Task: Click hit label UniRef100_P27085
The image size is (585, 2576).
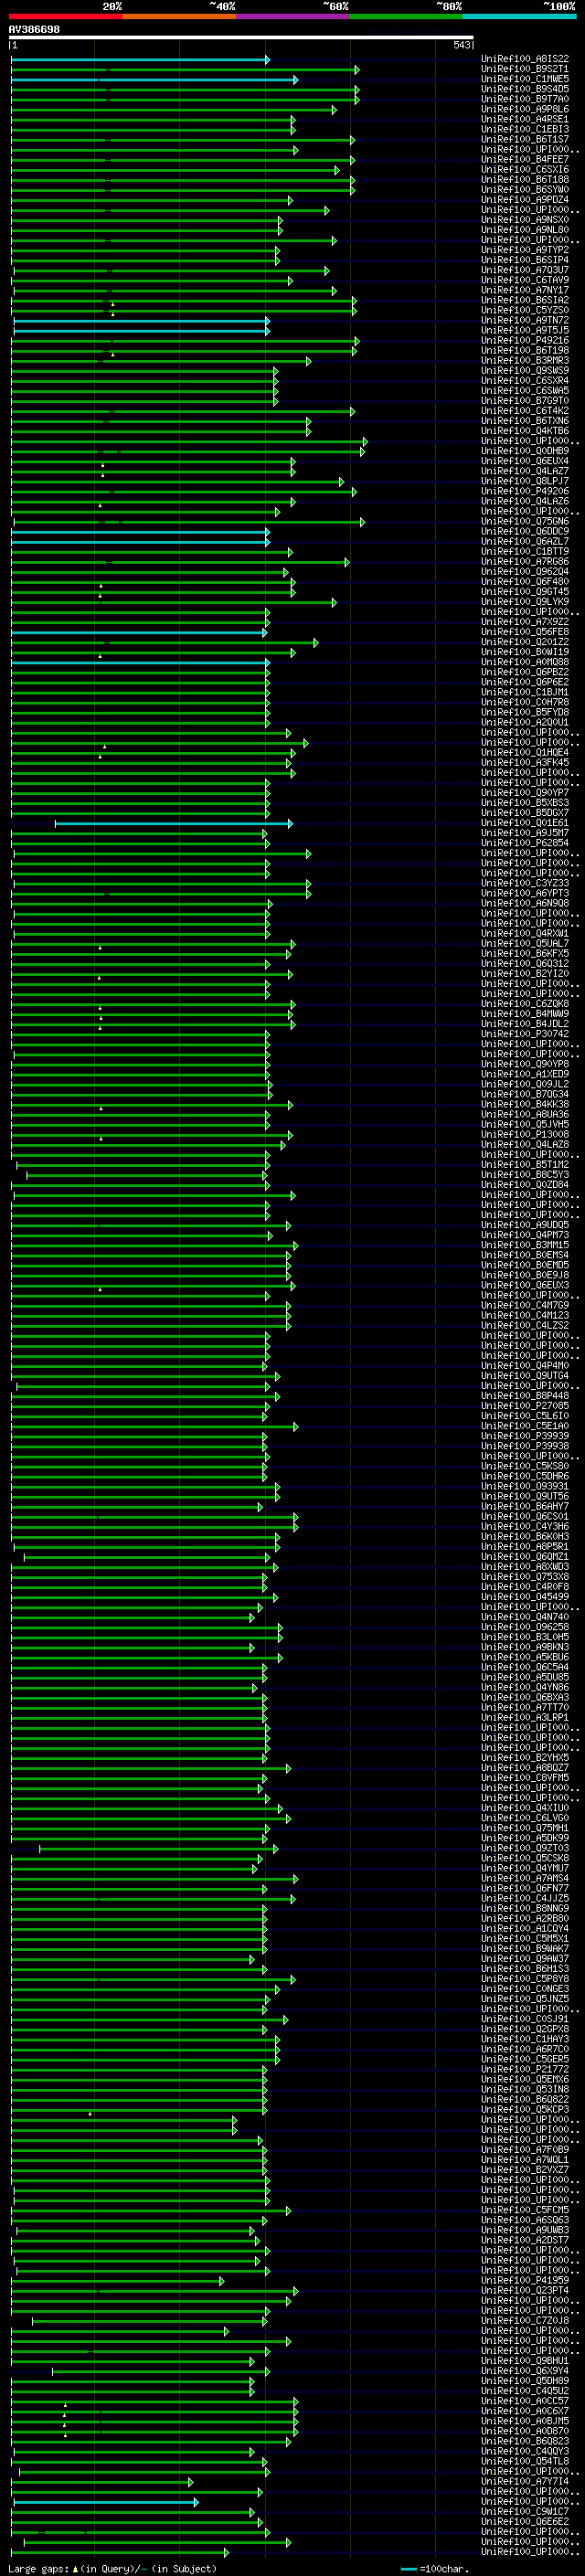Action: pyautogui.click(x=525, y=1406)
